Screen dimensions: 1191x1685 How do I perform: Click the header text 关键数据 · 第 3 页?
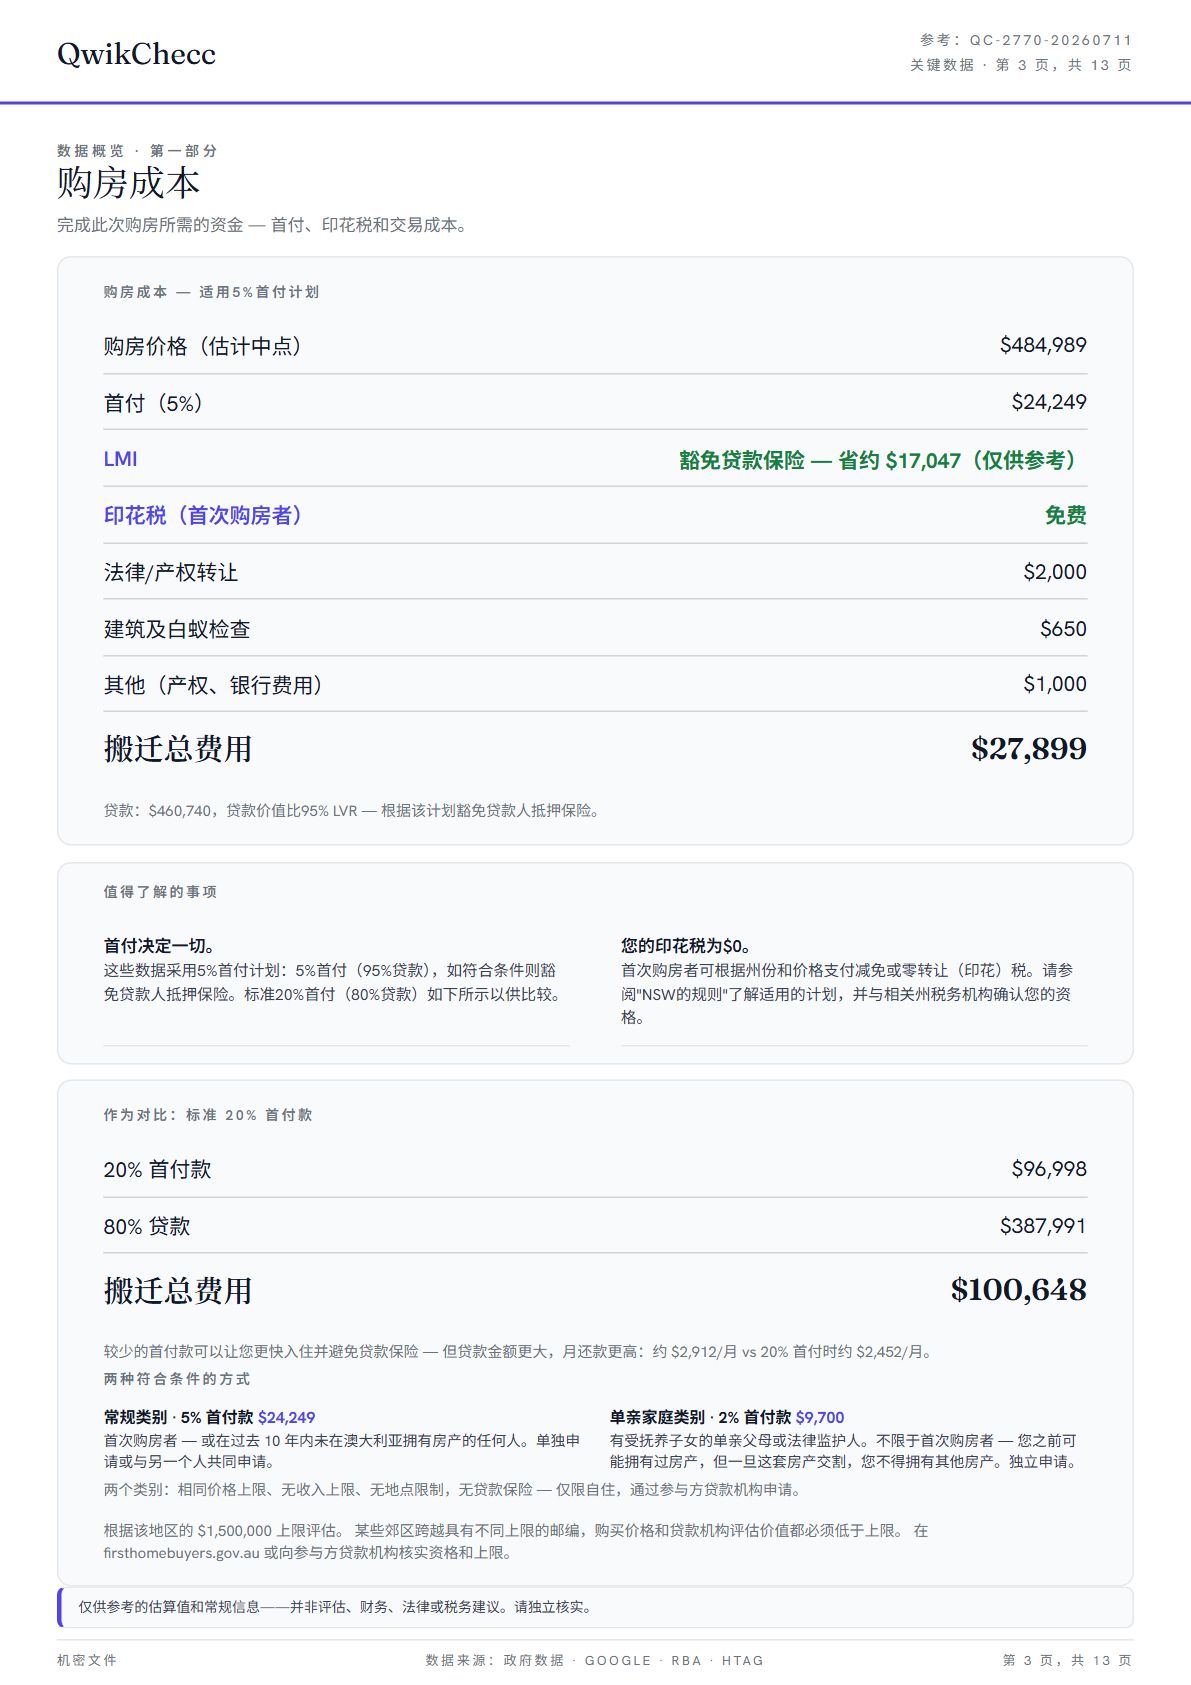click(1020, 65)
